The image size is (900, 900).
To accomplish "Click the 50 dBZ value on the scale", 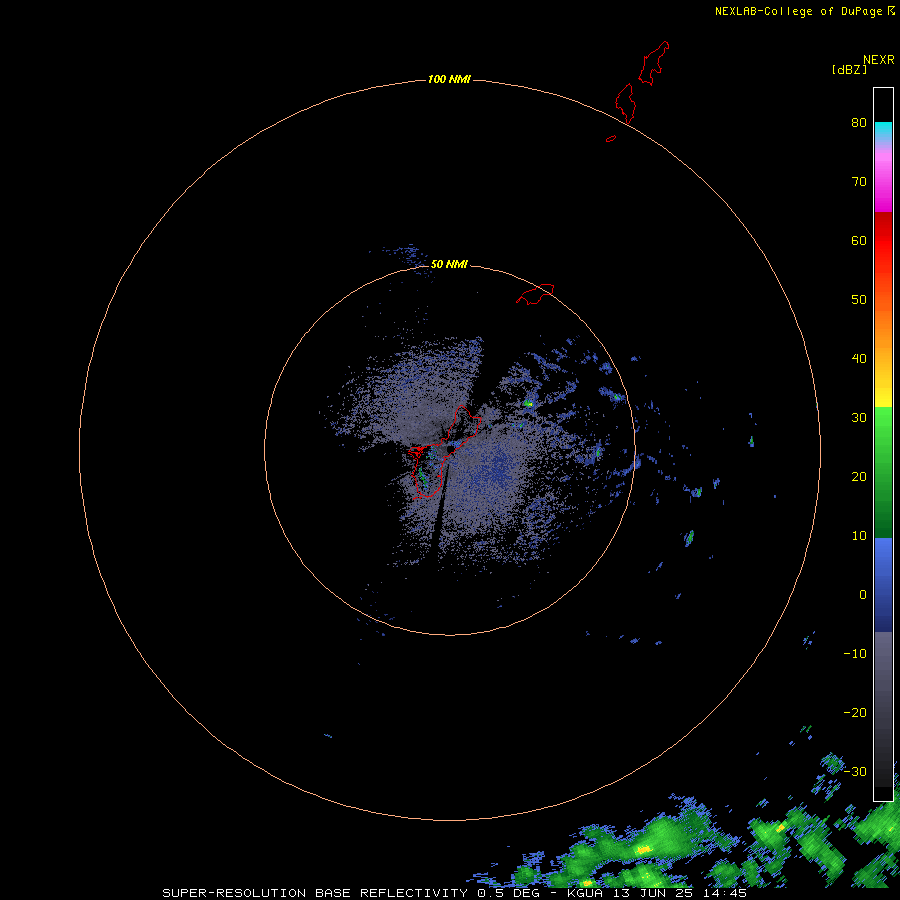I will 859,300.
